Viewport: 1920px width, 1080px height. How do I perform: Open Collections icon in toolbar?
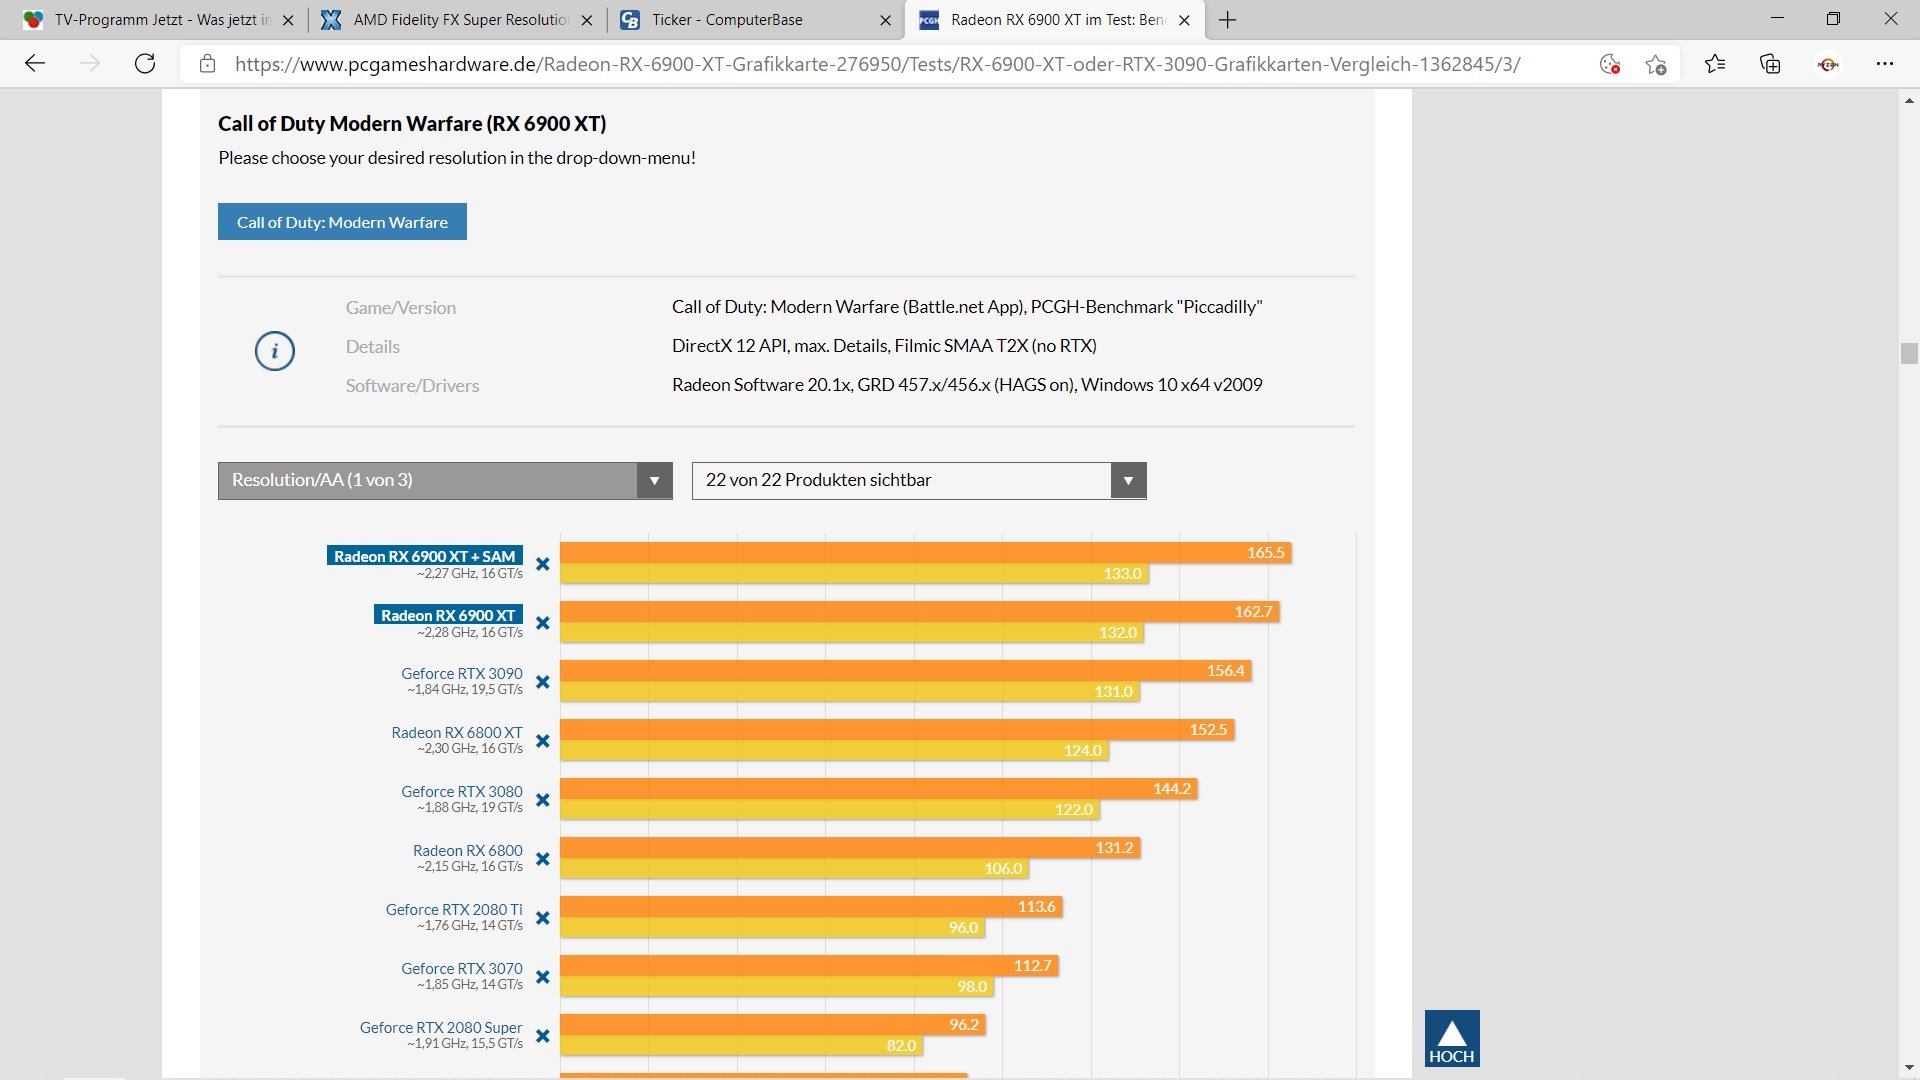pos(1770,64)
